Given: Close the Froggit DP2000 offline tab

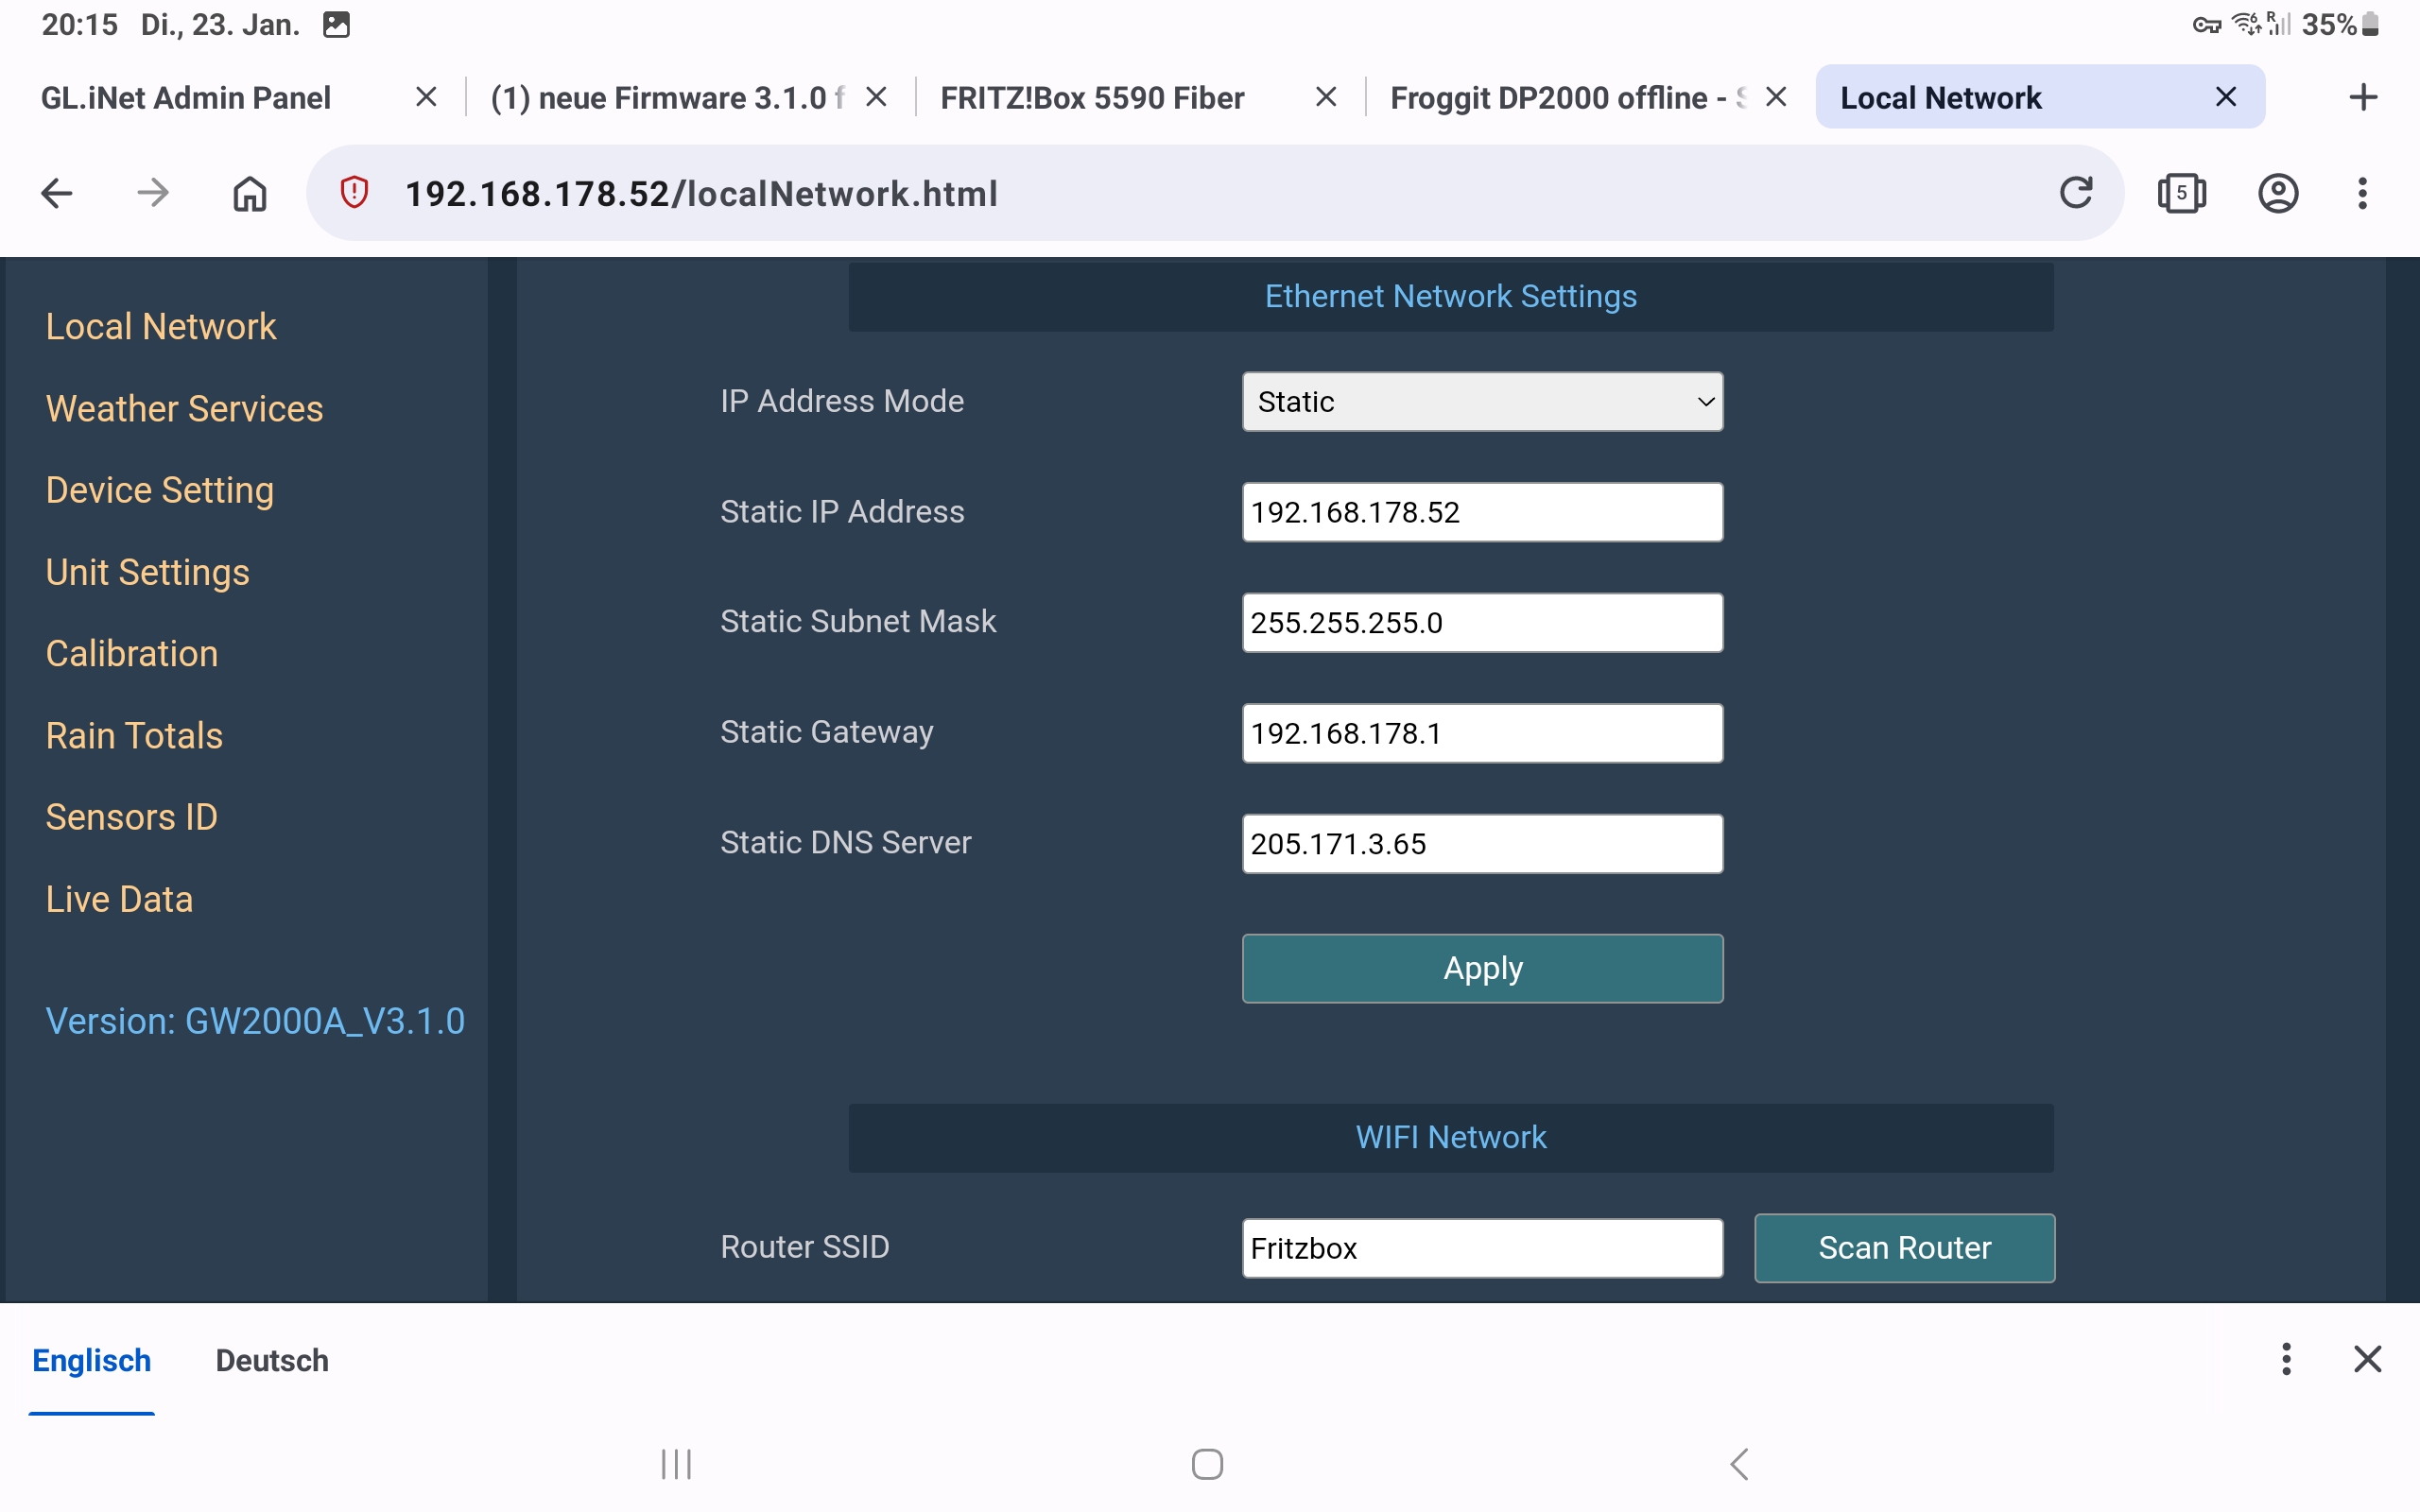Looking at the screenshot, I should pyautogui.click(x=1776, y=97).
